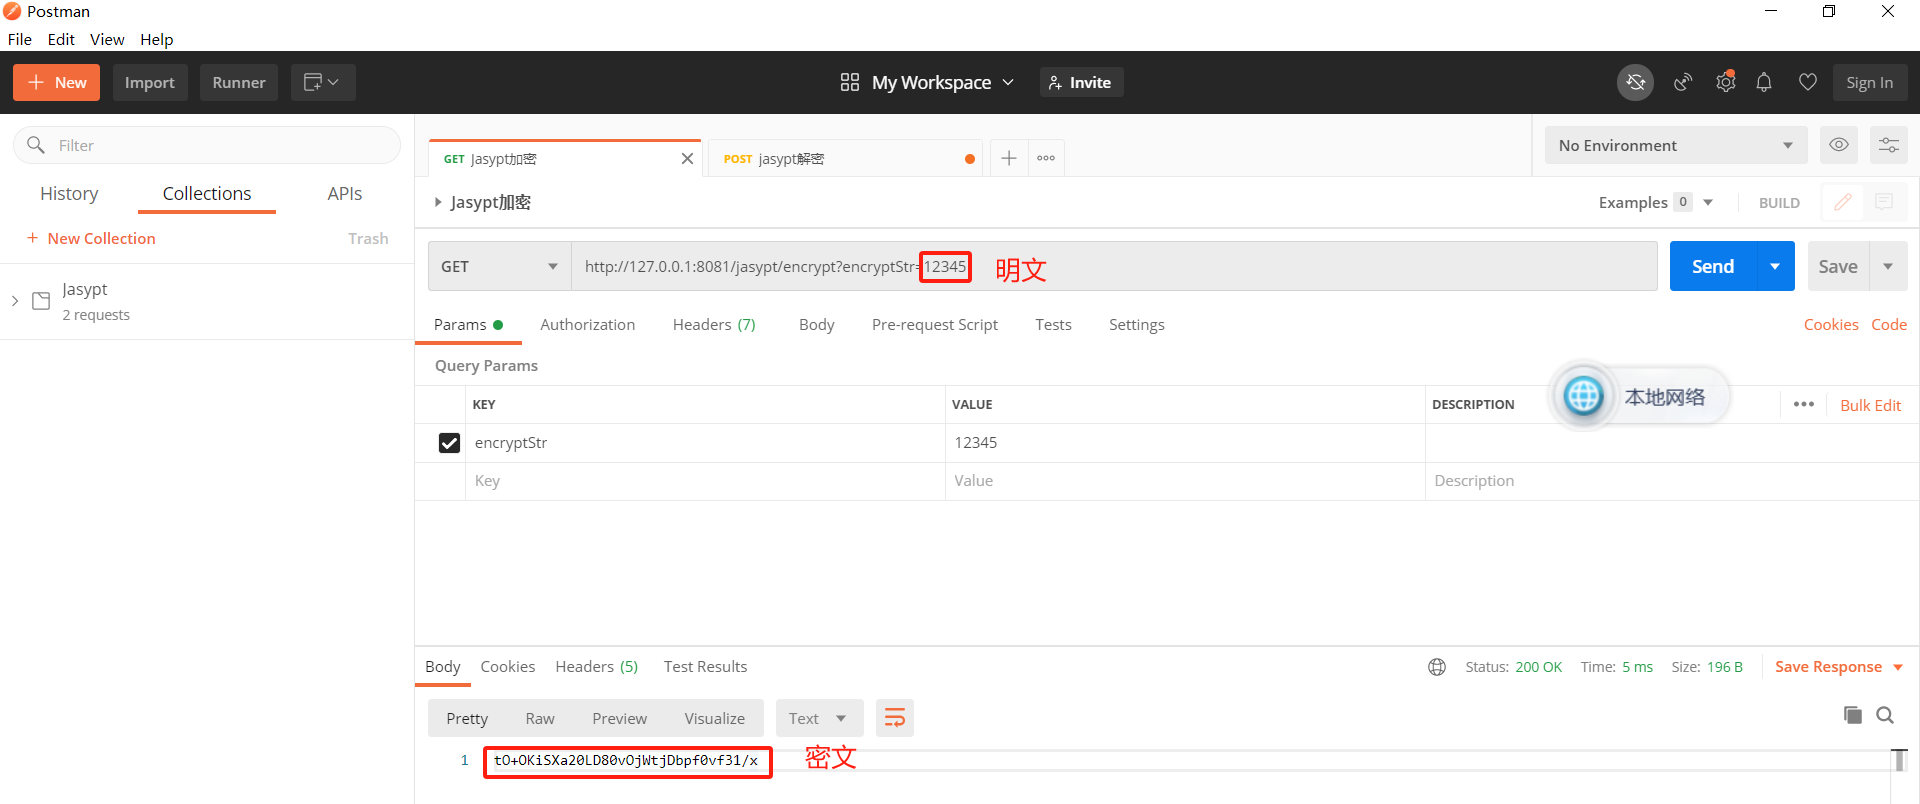Image resolution: width=1920 pixels, height=804 pixels.
Task: Open the tab options three-dots menu
Action: [1046, 158]
